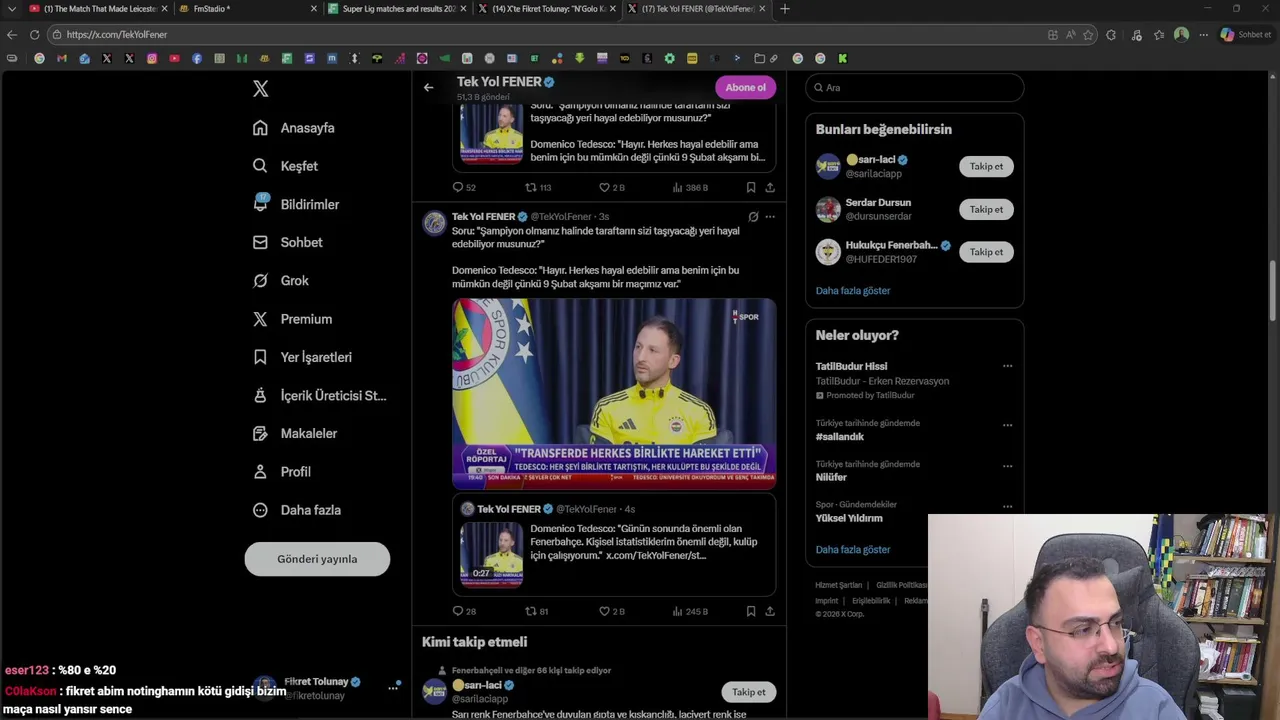1280x720 pixels.
Task: Open İçerik Üreticisi Stüdyosu item
Action: click(319, 395)
